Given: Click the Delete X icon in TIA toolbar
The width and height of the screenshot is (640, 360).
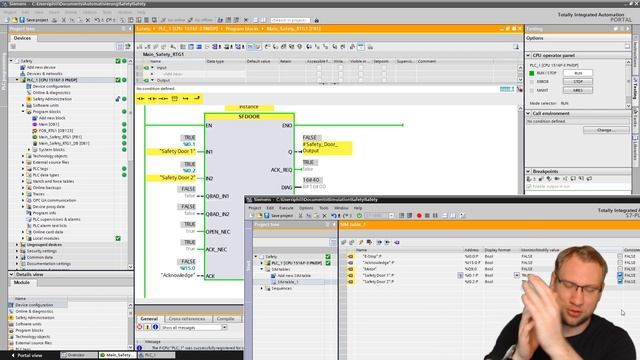Looking at the screenshot, I should pos(88,20).
